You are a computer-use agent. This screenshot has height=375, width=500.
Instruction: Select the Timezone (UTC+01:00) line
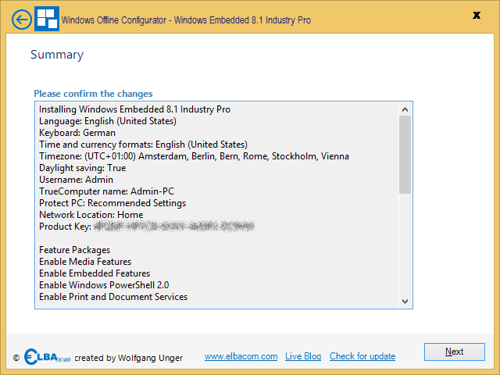pyautogui.click(x=194, y=156)
